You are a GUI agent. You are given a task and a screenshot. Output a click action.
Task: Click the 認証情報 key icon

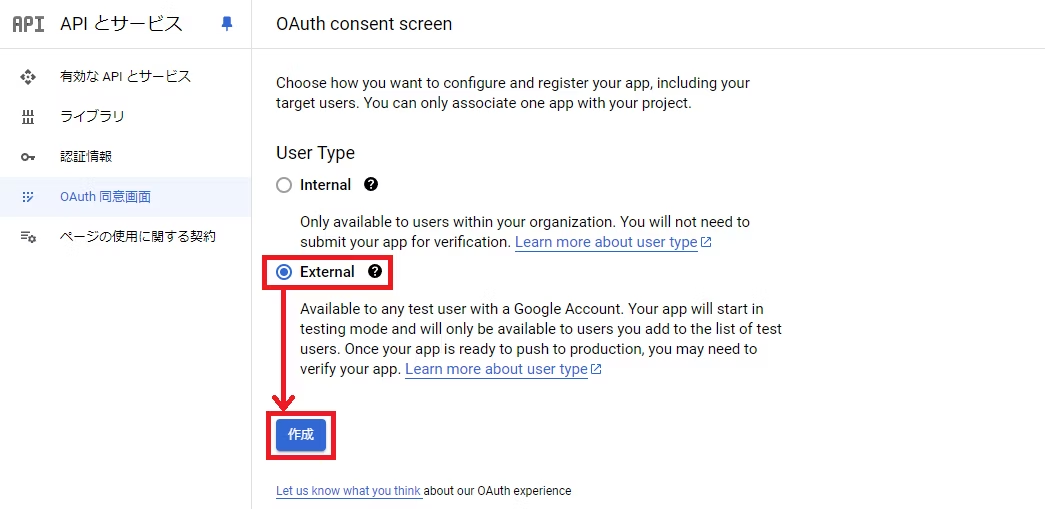click(27, 157)
